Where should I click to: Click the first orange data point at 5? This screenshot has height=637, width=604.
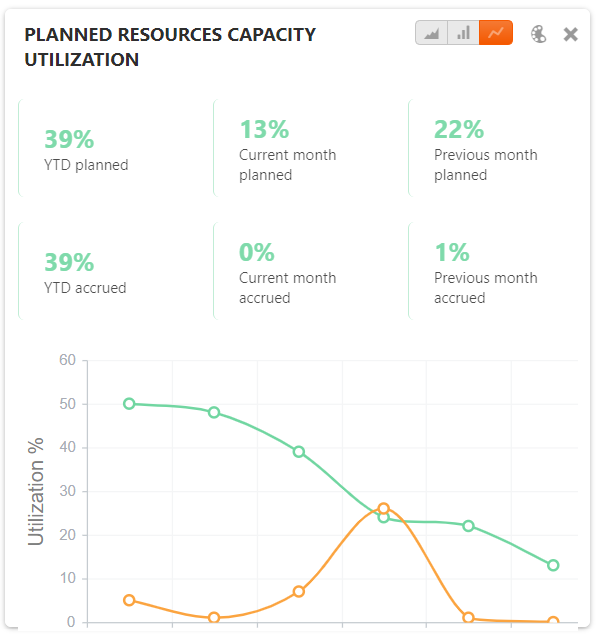pyautogui.click(x=129, y=600)
